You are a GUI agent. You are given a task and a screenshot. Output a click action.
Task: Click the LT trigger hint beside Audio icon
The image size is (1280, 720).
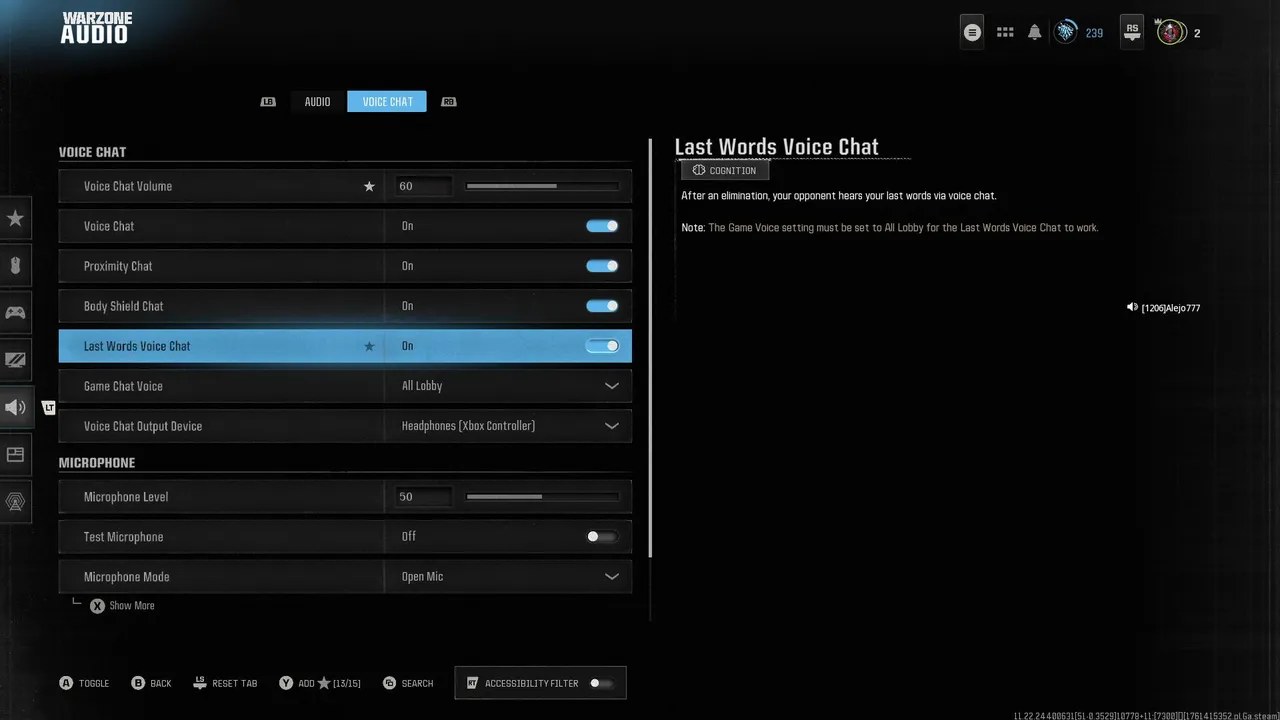pos(48,407)
